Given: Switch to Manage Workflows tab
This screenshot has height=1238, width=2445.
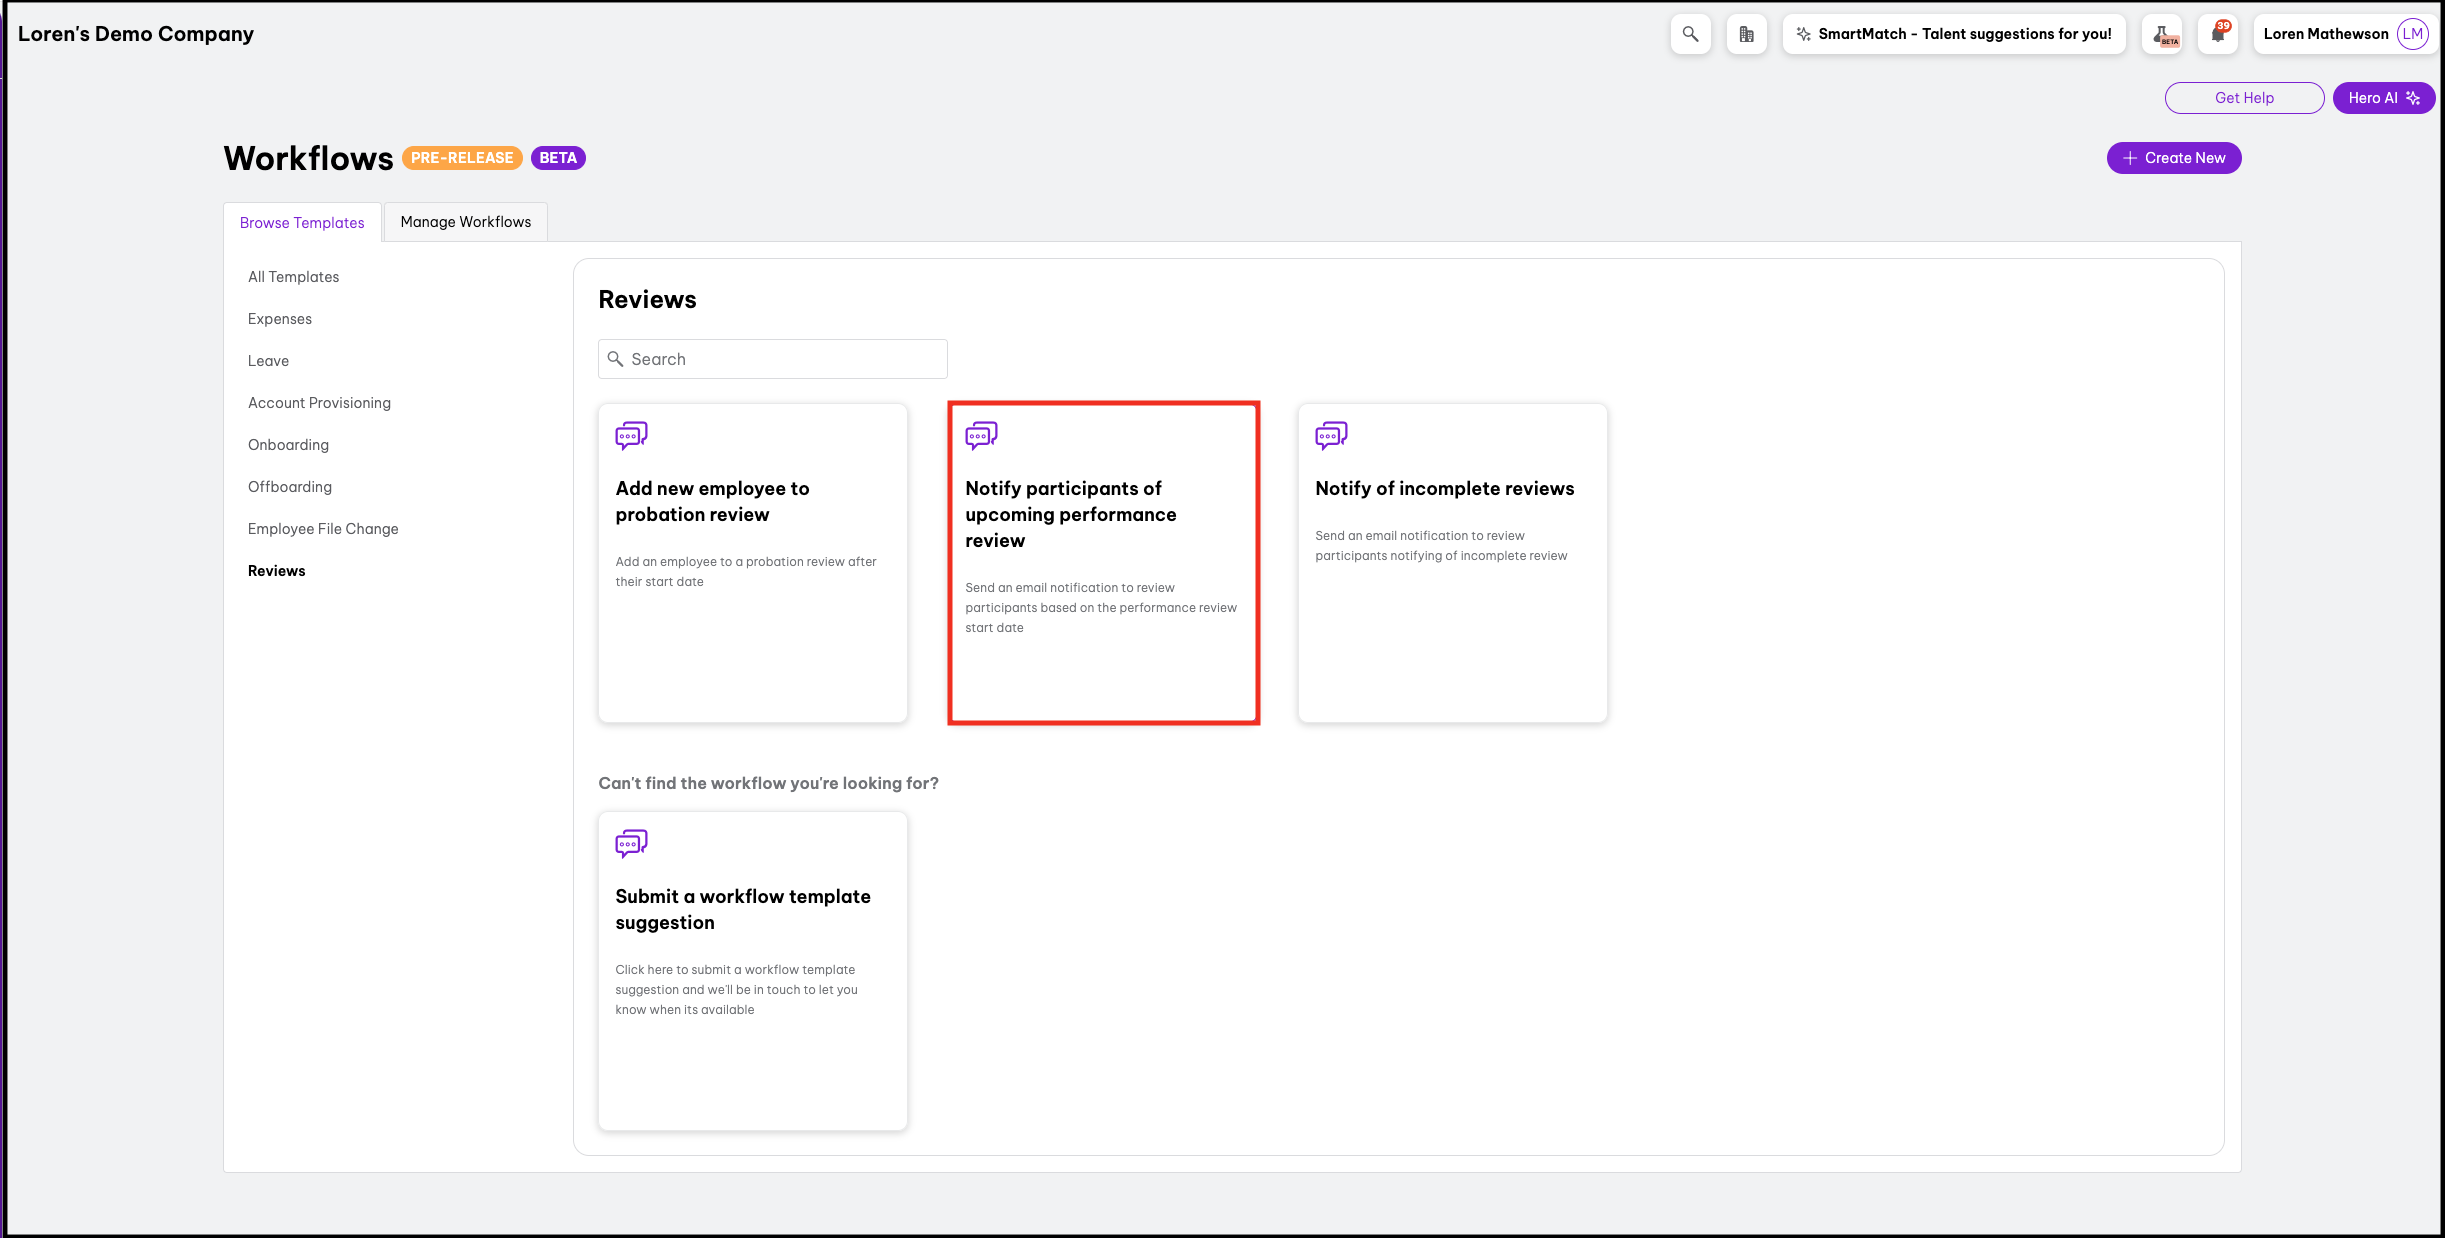Looking at the screenshot, I should [466, 222].
